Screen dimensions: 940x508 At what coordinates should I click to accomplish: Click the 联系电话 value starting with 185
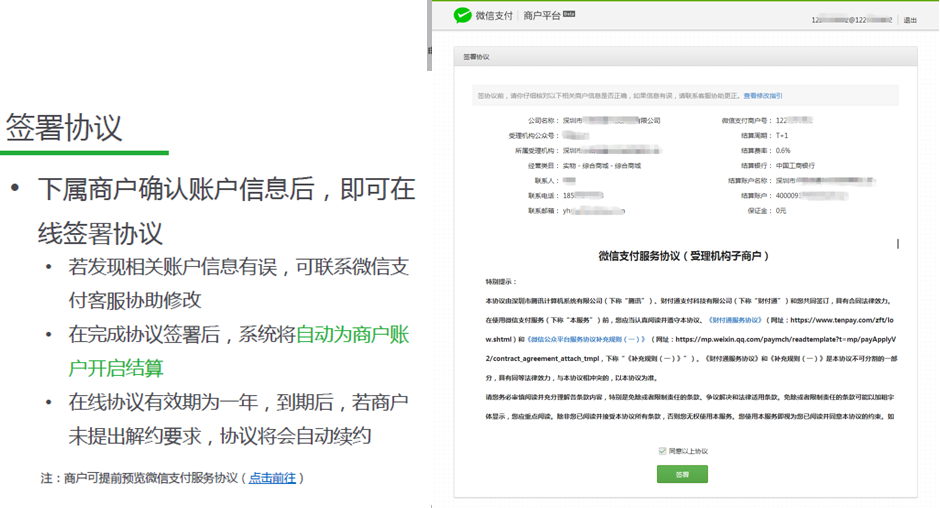[583, 196]
